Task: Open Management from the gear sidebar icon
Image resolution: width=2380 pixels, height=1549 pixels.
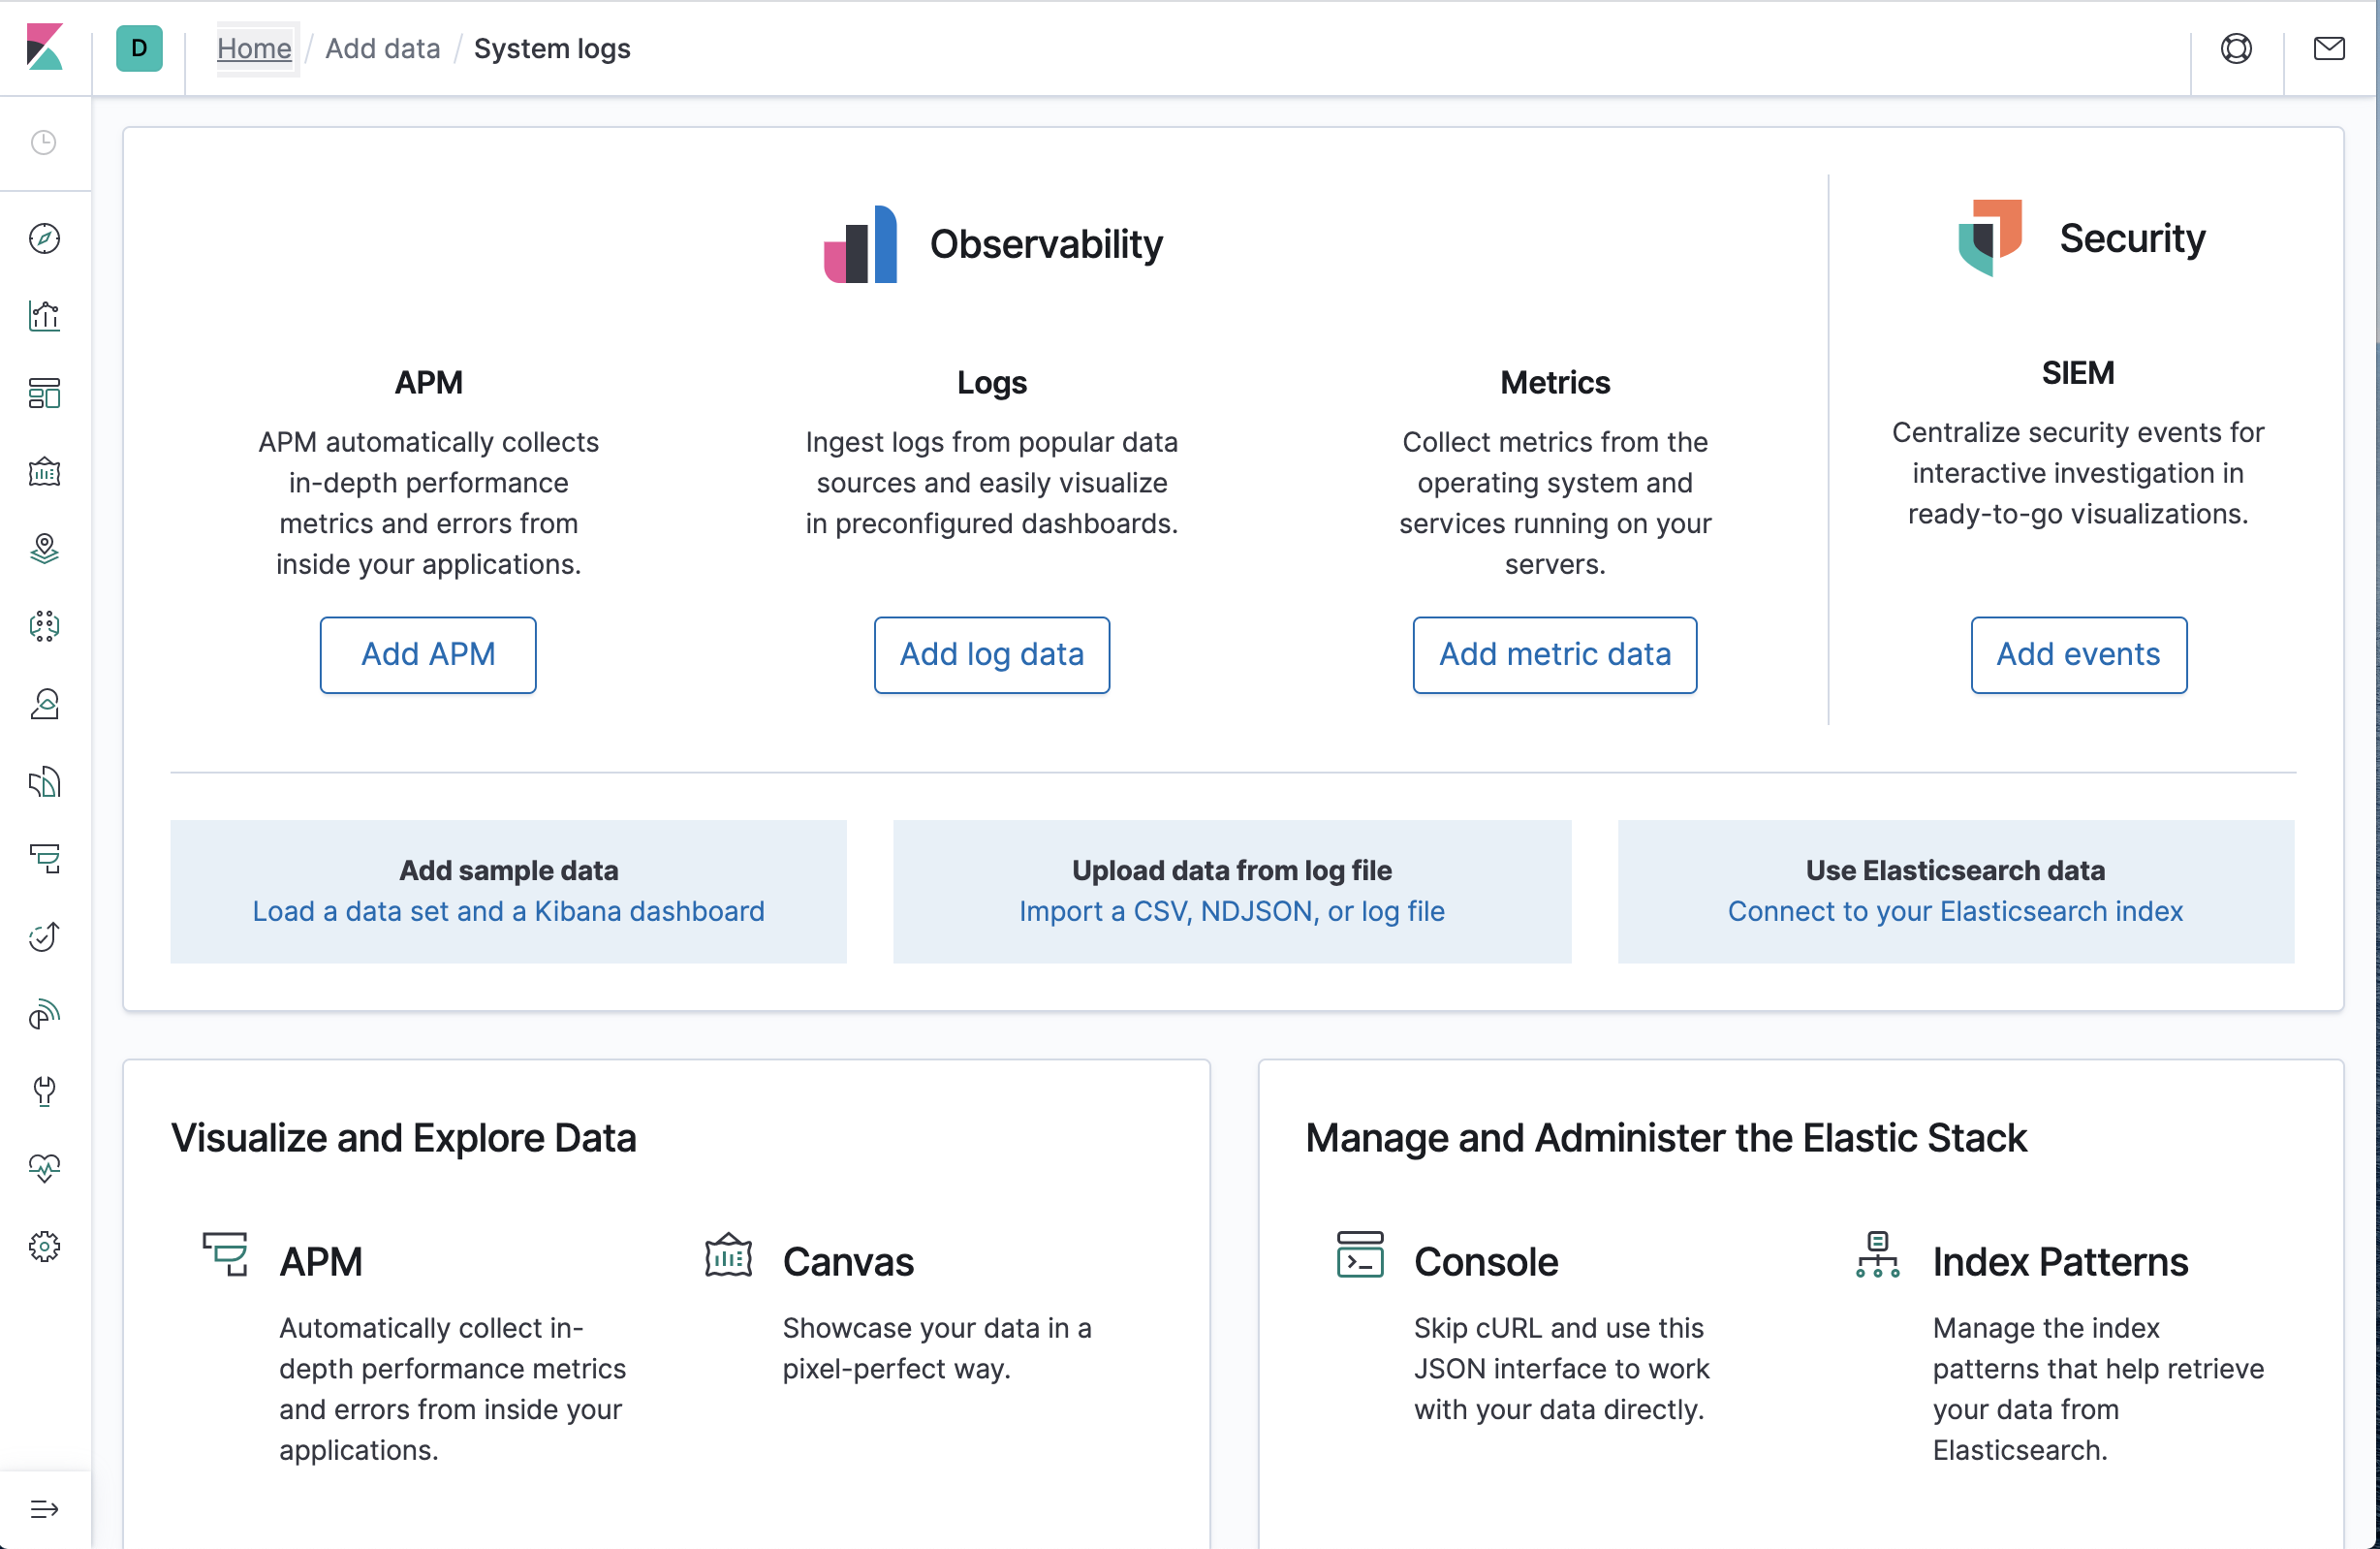Action: point(44,1246)
